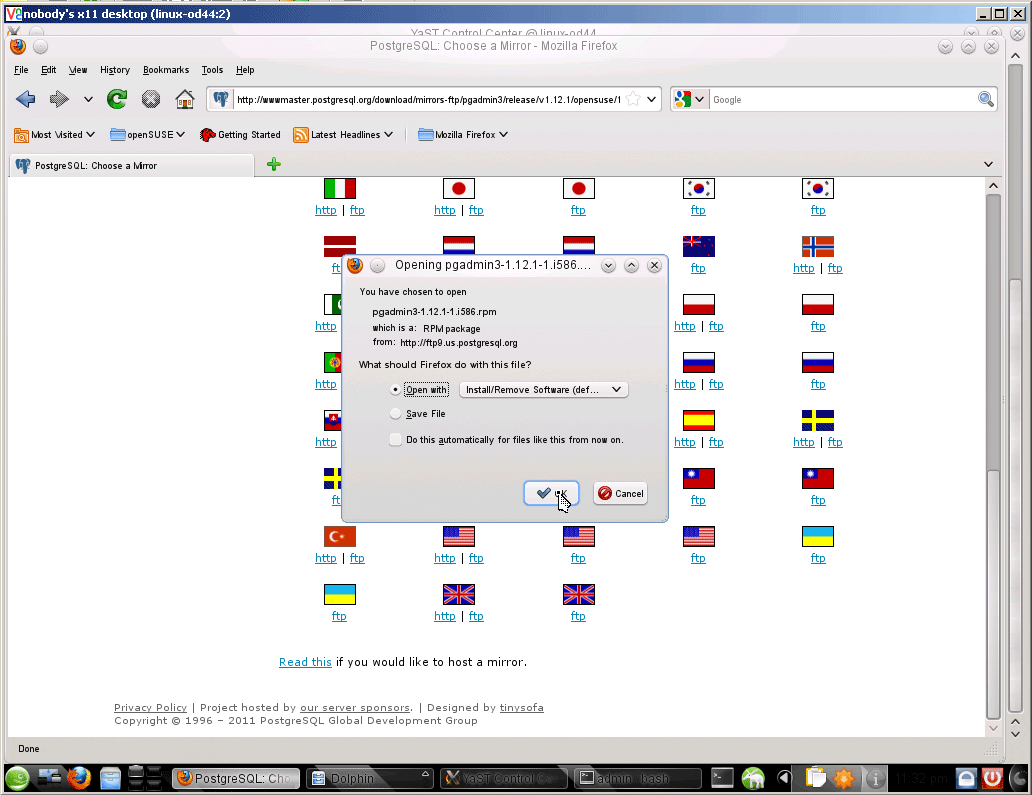Click into the URL address field
Viewport: 1032px width, 795px height.
[428, 99]
